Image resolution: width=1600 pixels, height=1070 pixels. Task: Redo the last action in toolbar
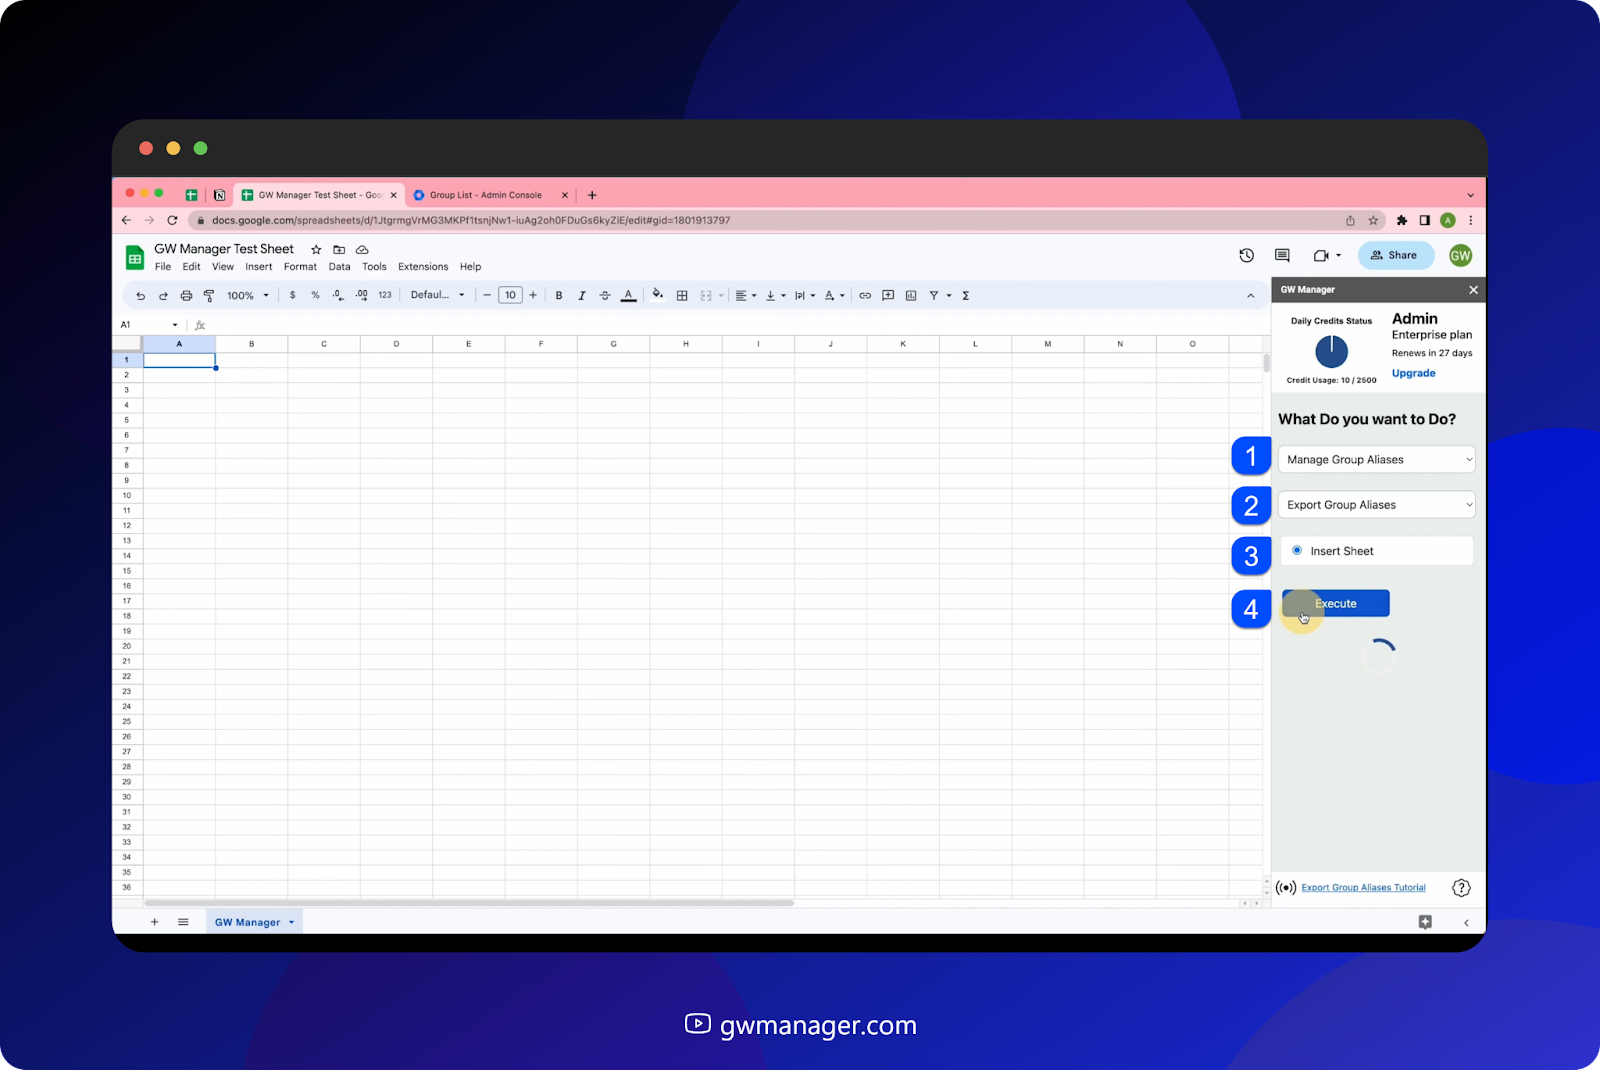click(163, 296)
